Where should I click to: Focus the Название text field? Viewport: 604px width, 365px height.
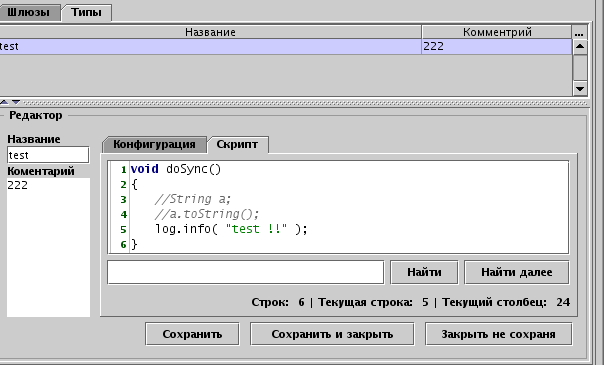point(48,155)
